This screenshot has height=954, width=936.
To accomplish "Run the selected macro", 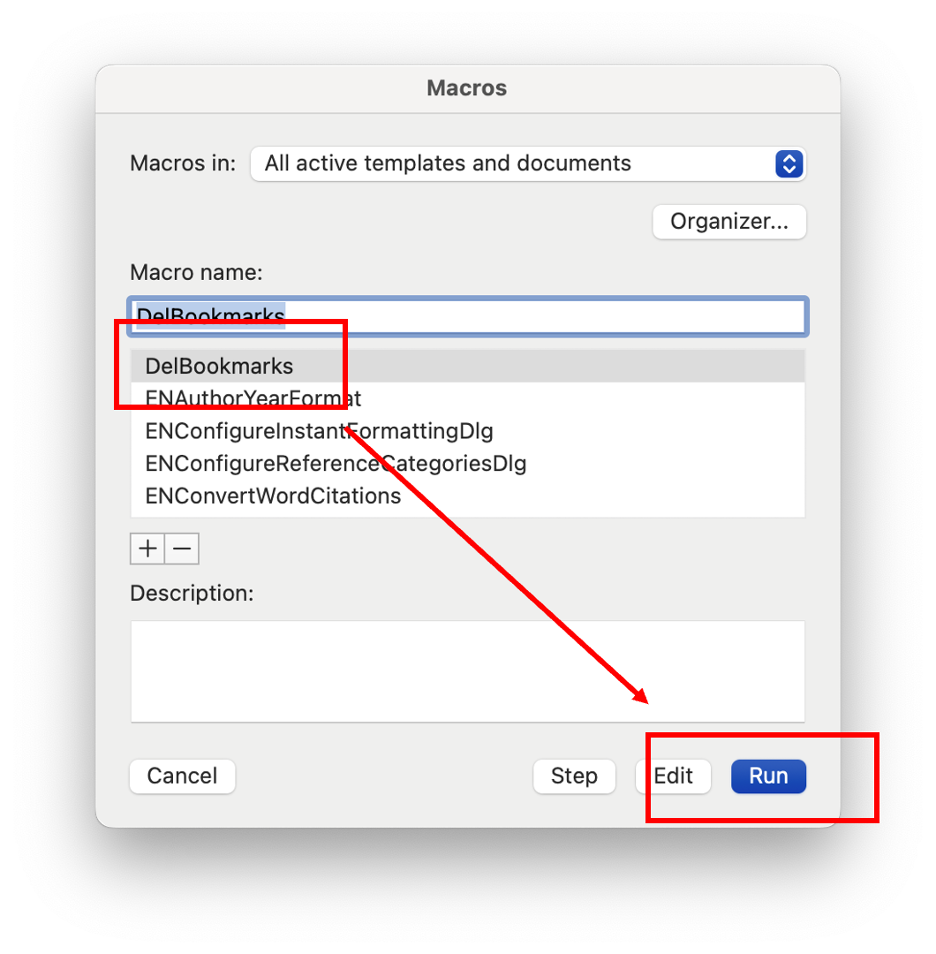I will coord(768,776).
